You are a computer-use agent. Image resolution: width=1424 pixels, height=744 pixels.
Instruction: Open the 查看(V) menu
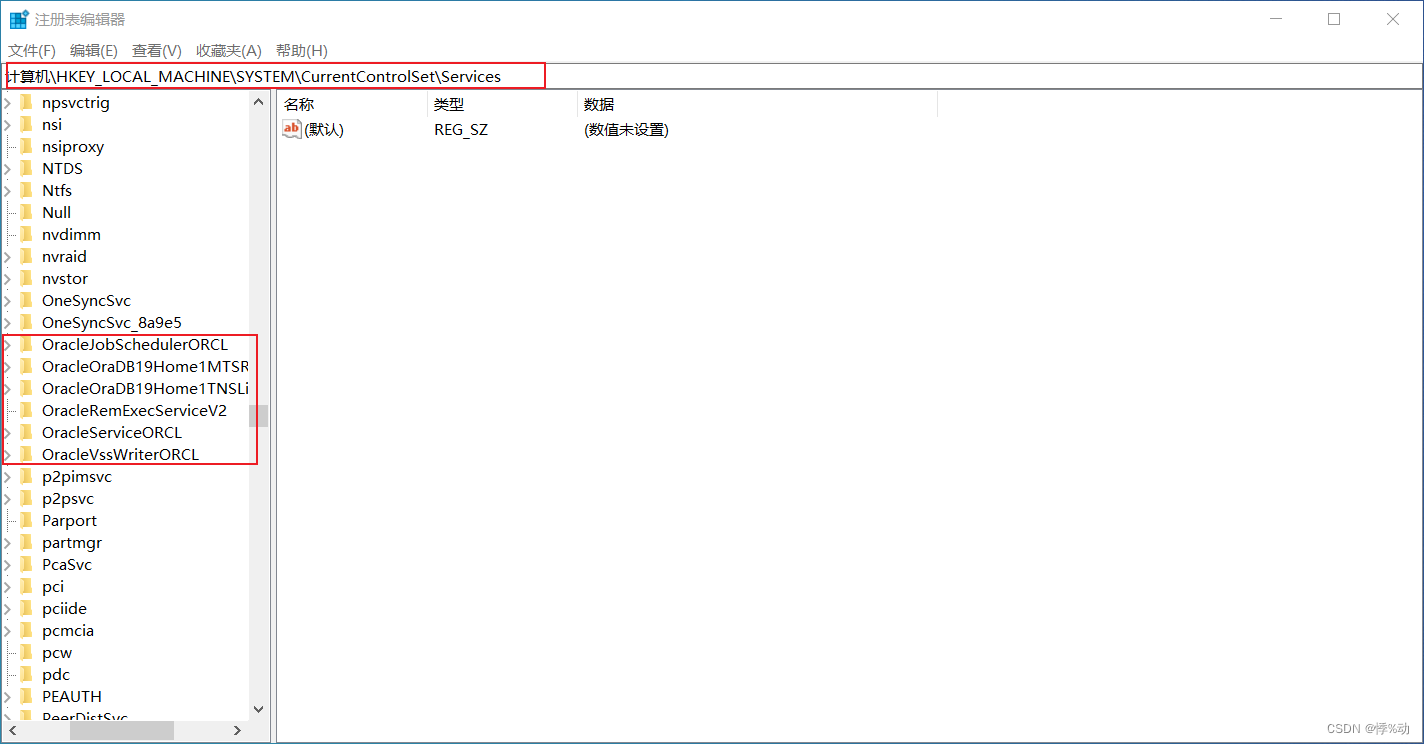click(157, 50)
